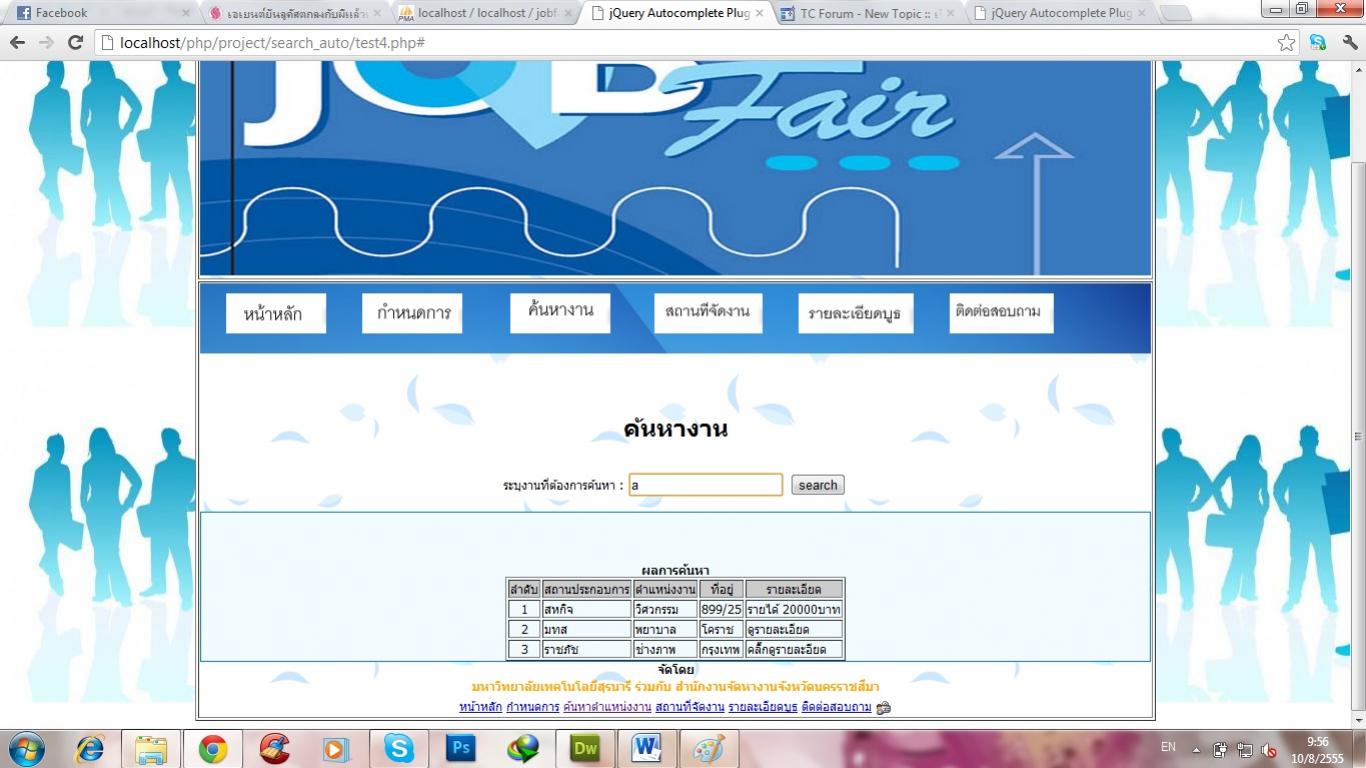Open Microsoft Word from the taskbar
The height and width of the screenshot is (768, 1366).
click(646, 749)
